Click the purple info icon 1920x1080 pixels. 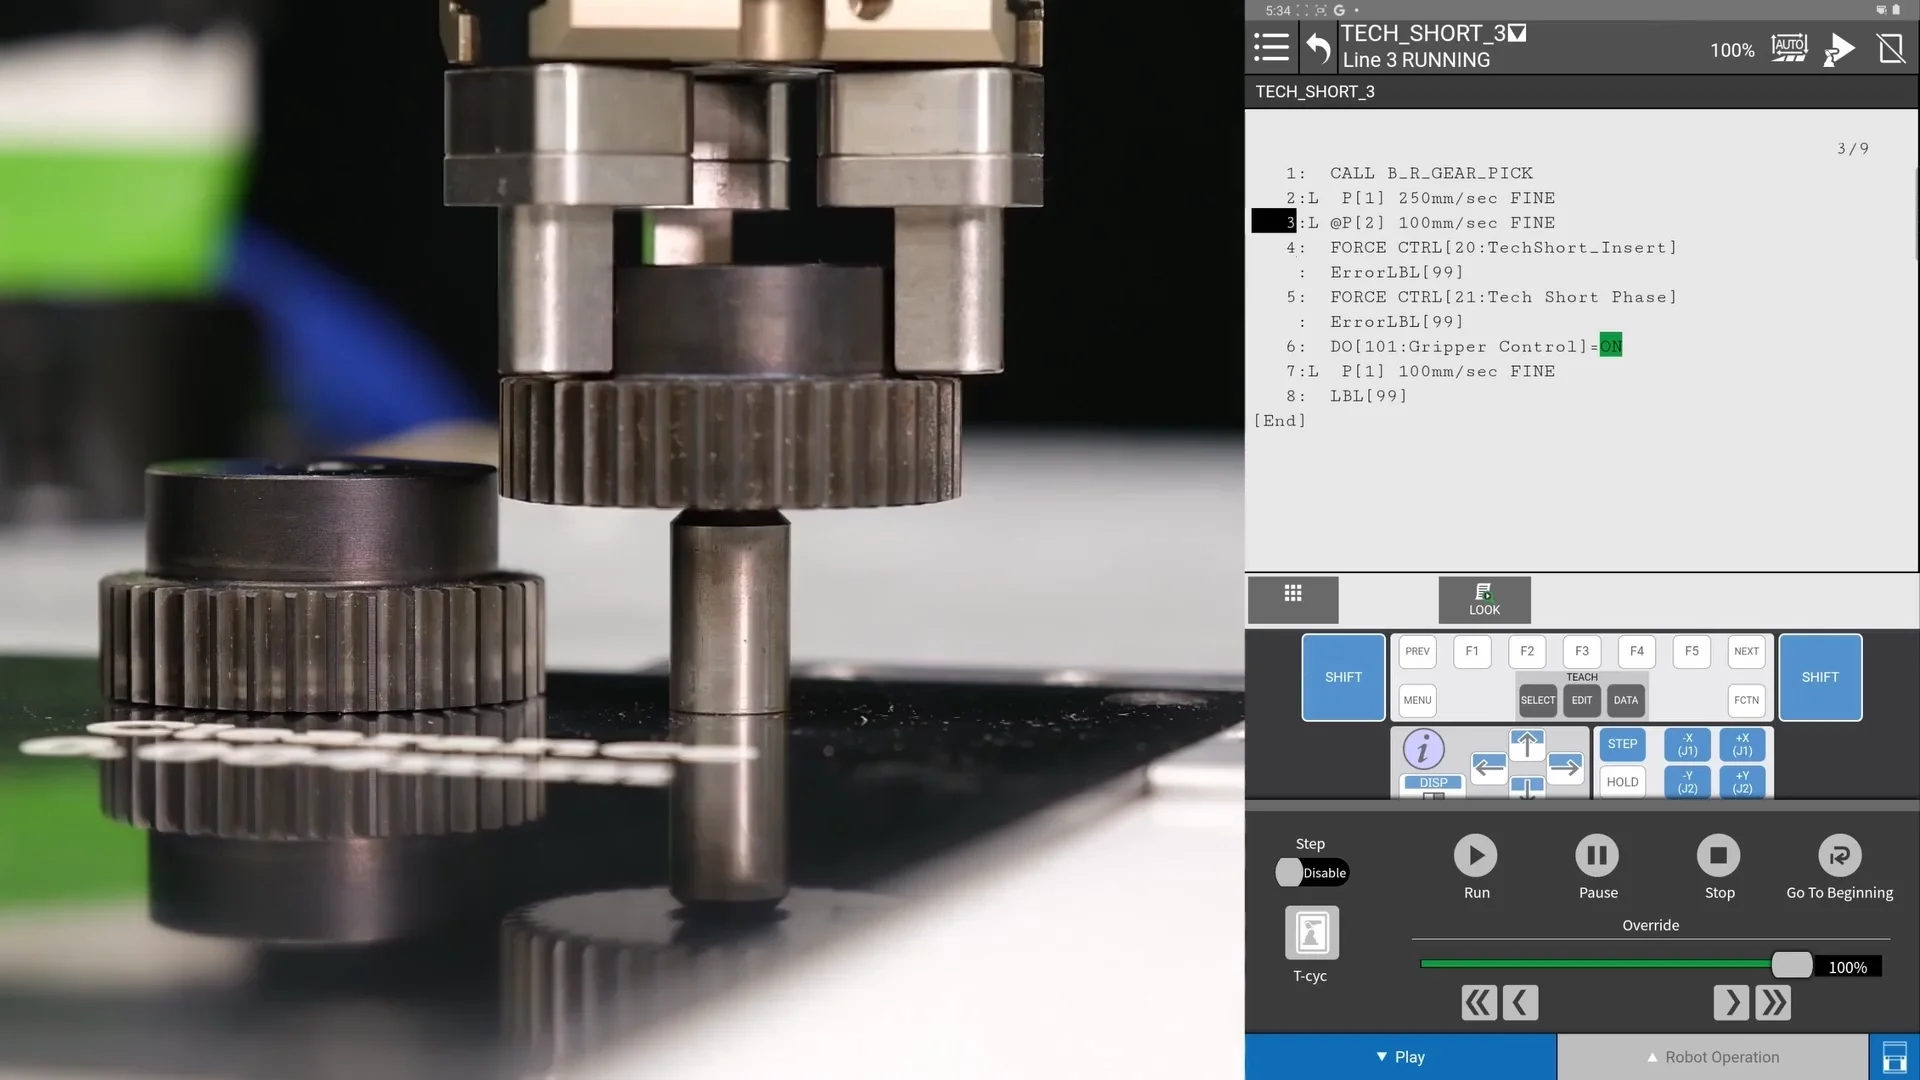tap(1423, 749)
